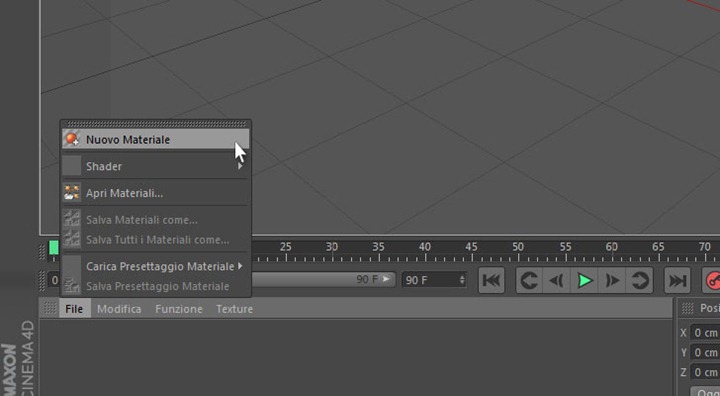Toggle the red record keyframe button
Screen dimensions: 720x396
tap(712, 280)
